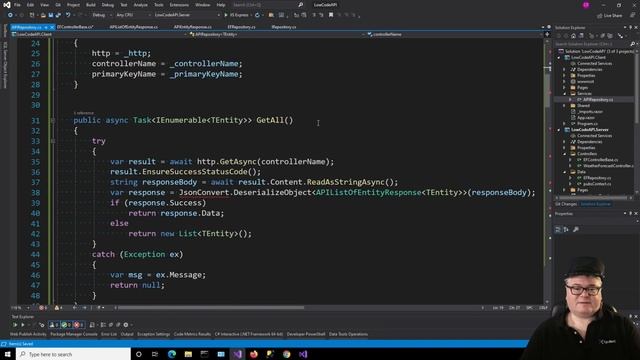Viewport: 640px width, 360px height.
Task: Open Firefox from taskbar
Action: 253,354
